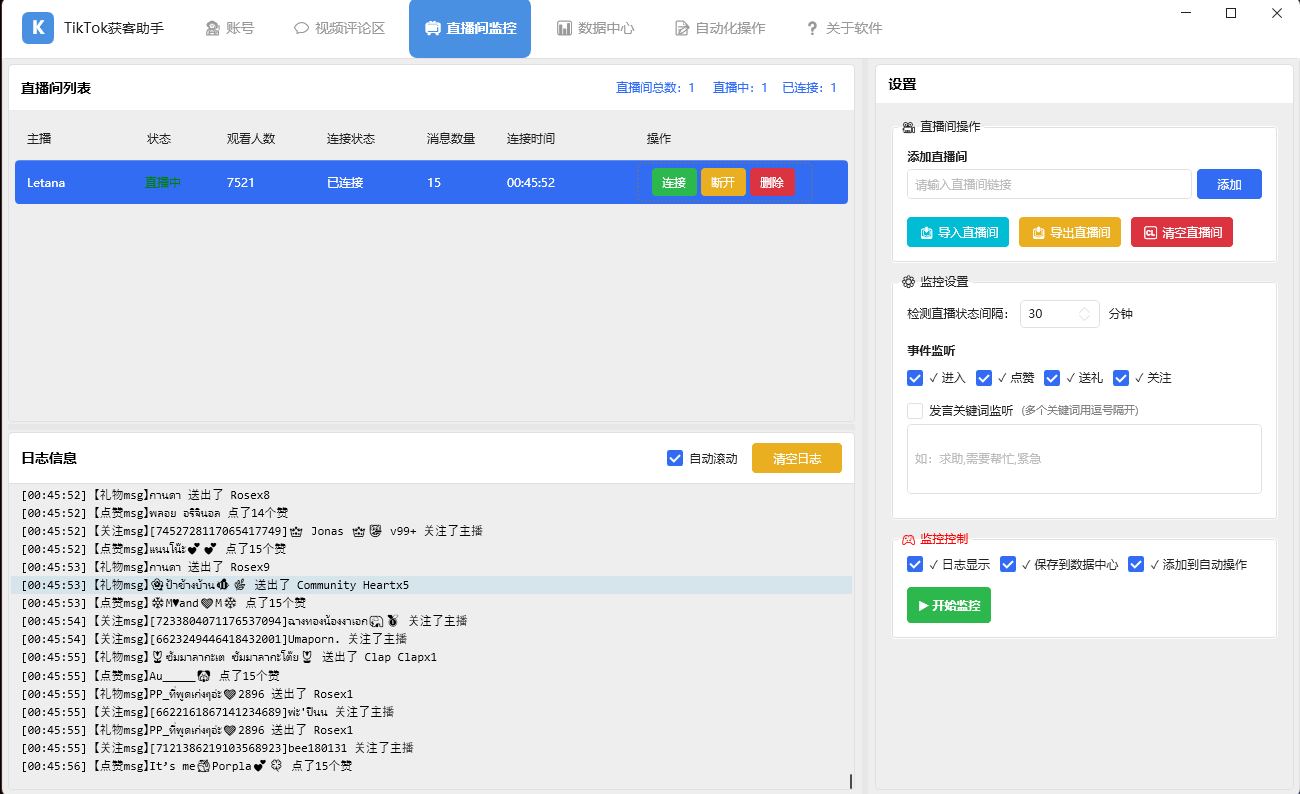Click the interval stepper arrows

click(1085, 314)
